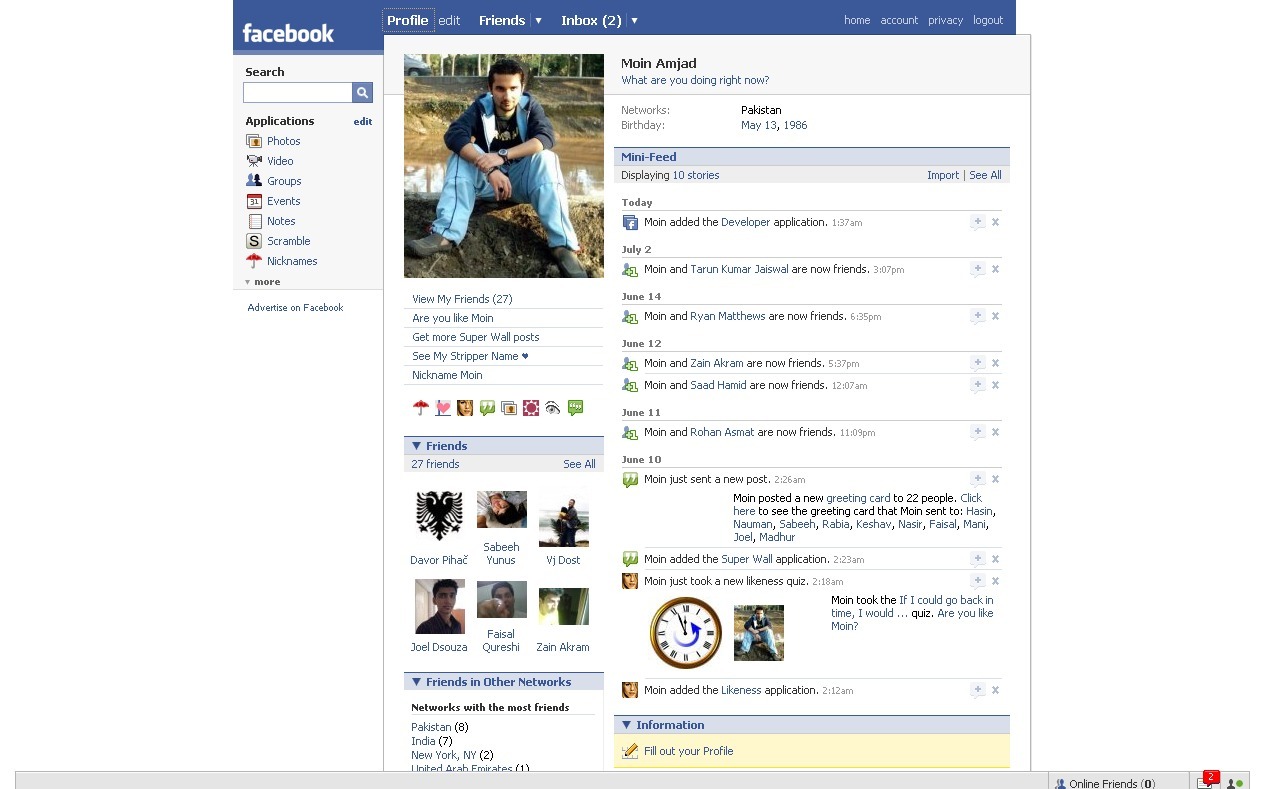Collapse the Information section
The image size is (1265, 789).
click(626, 725)
